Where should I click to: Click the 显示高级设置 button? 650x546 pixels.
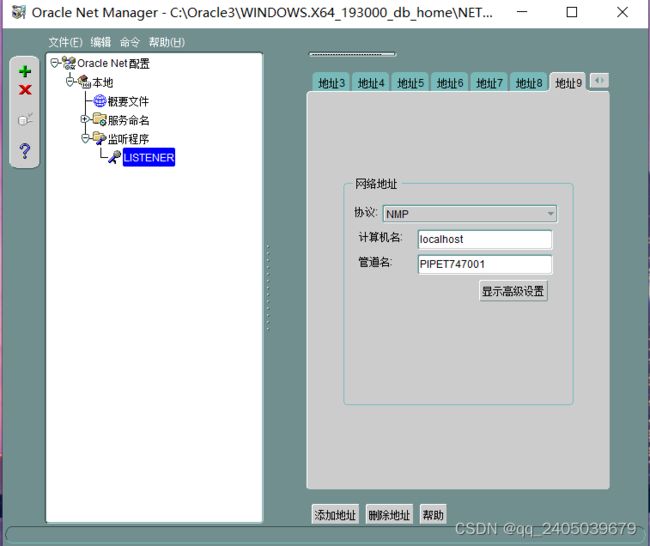click(513, 291)
